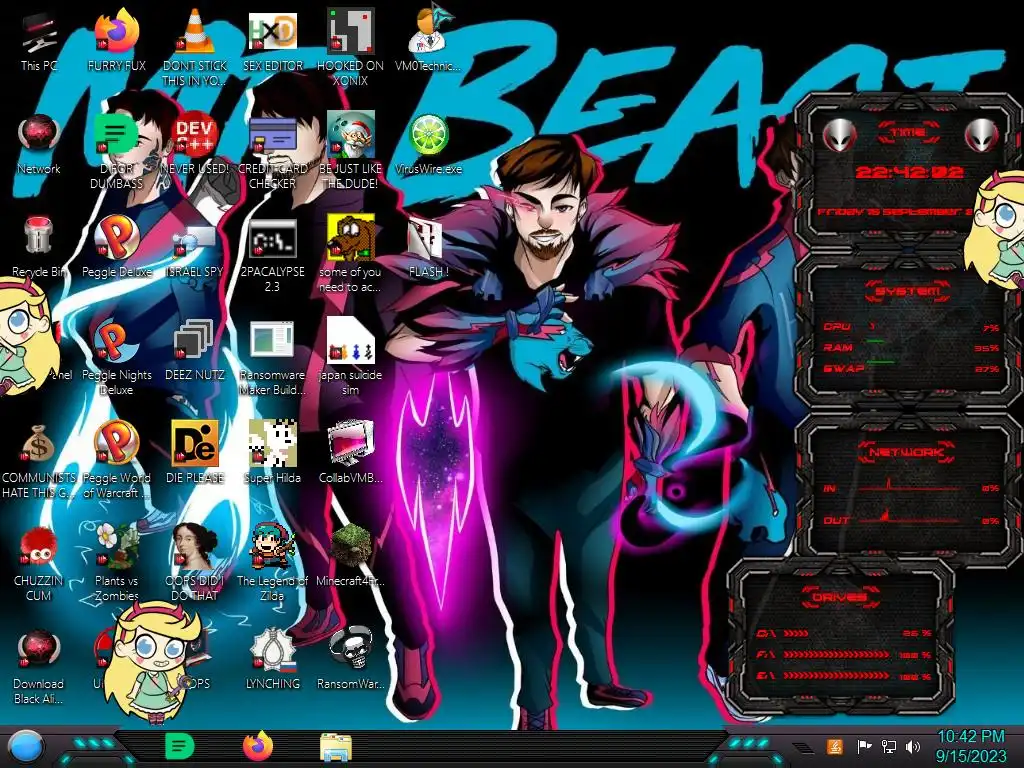Click the 22:42:02 time readout widget

[x=909, y=172]
